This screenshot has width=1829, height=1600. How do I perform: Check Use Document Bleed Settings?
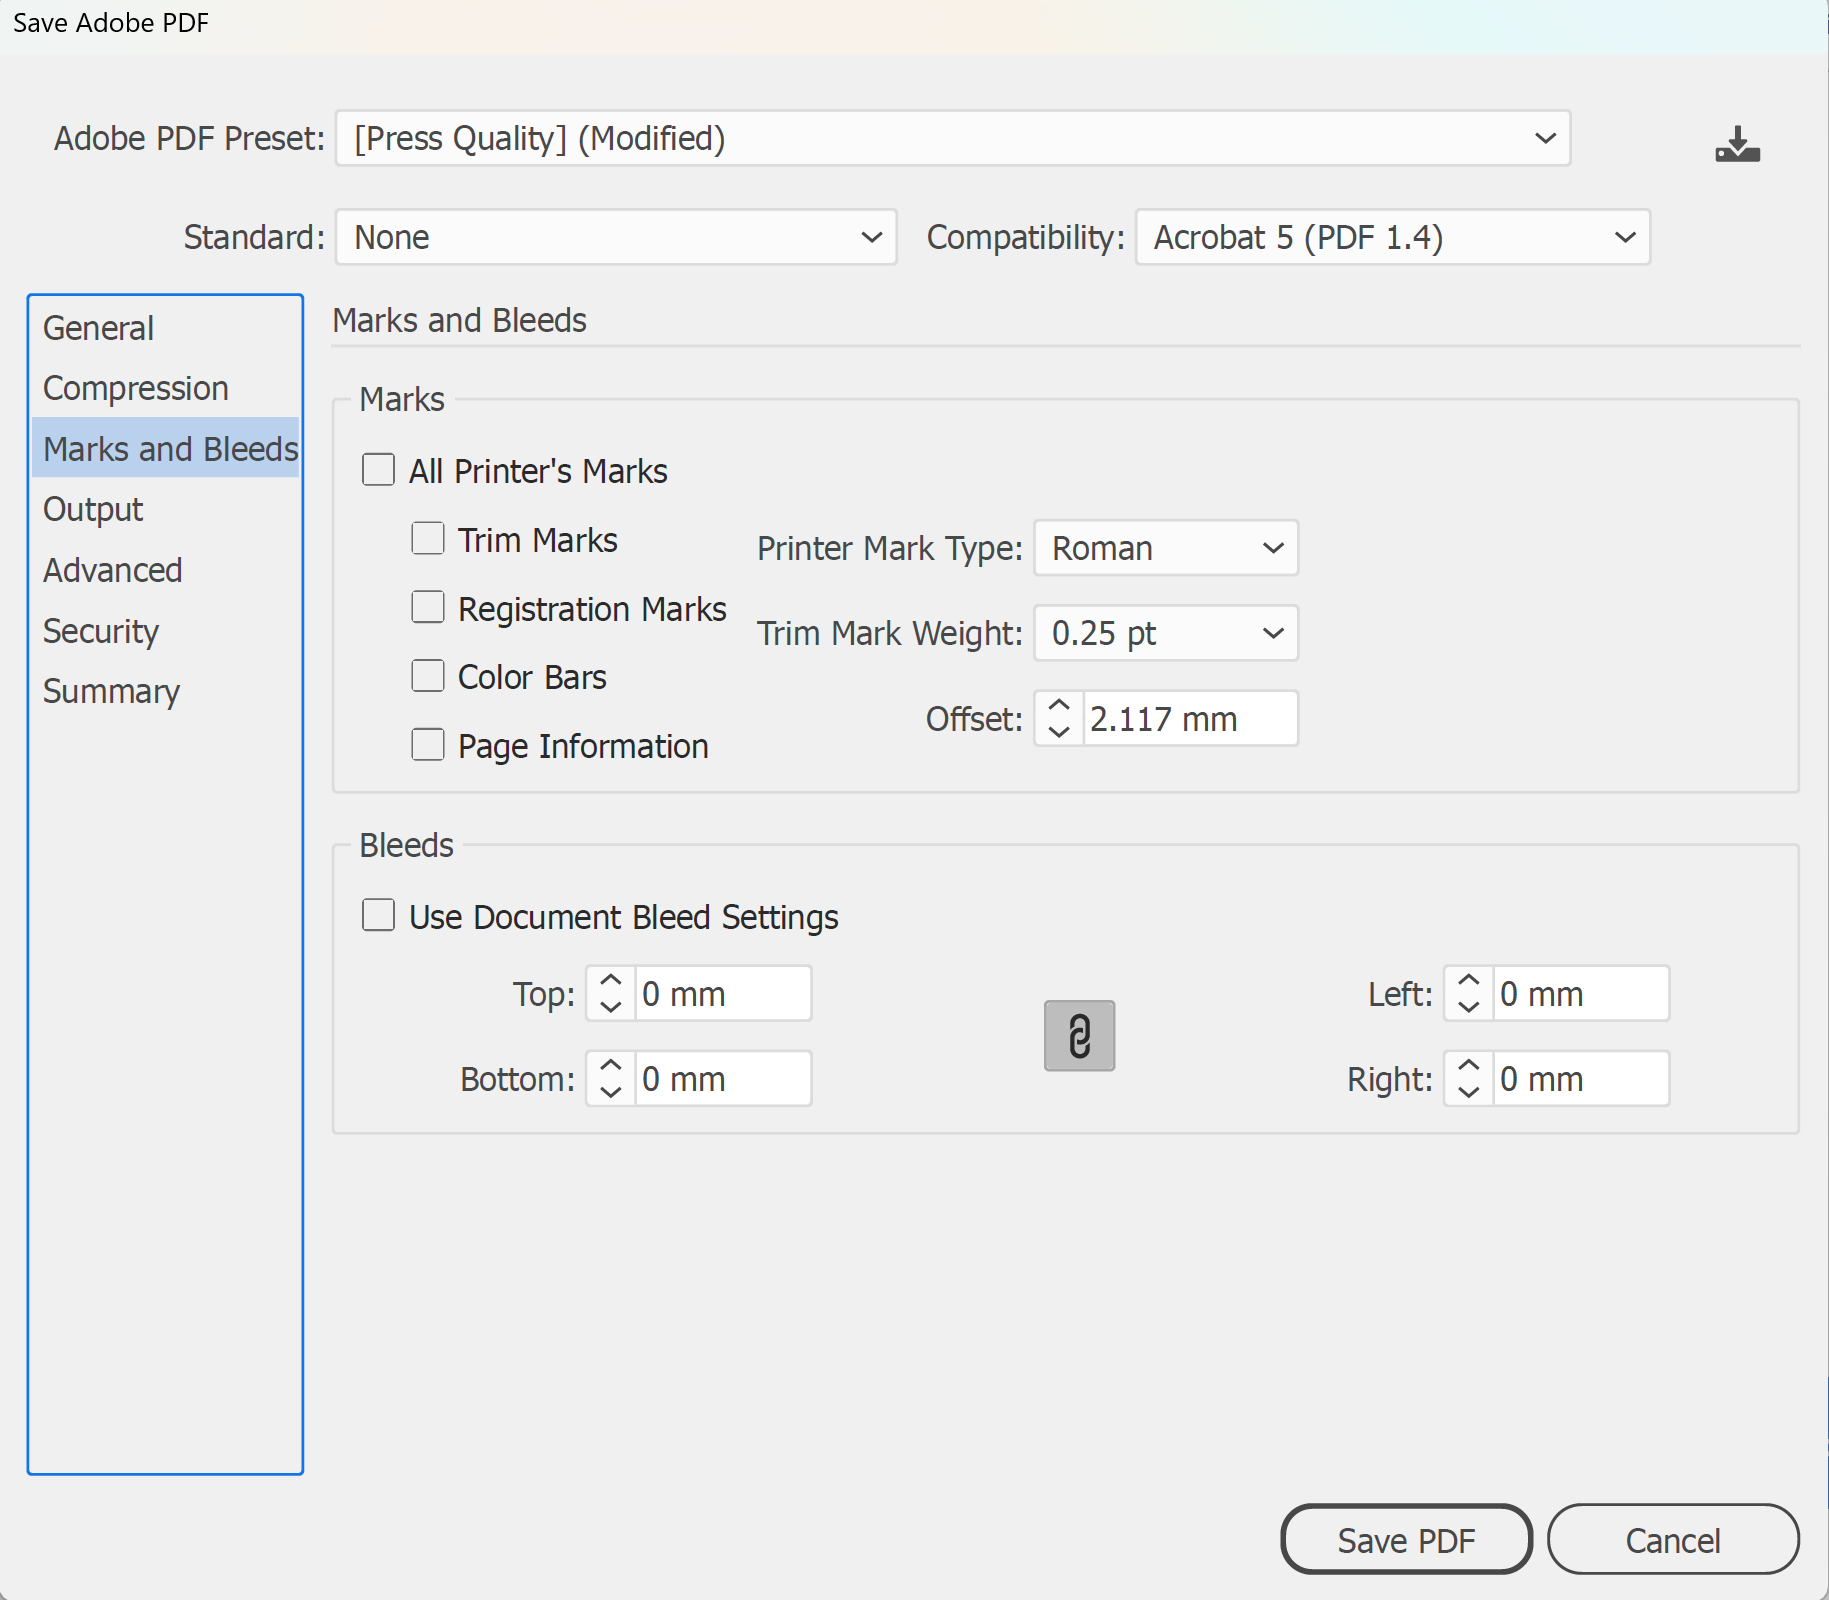378,915
